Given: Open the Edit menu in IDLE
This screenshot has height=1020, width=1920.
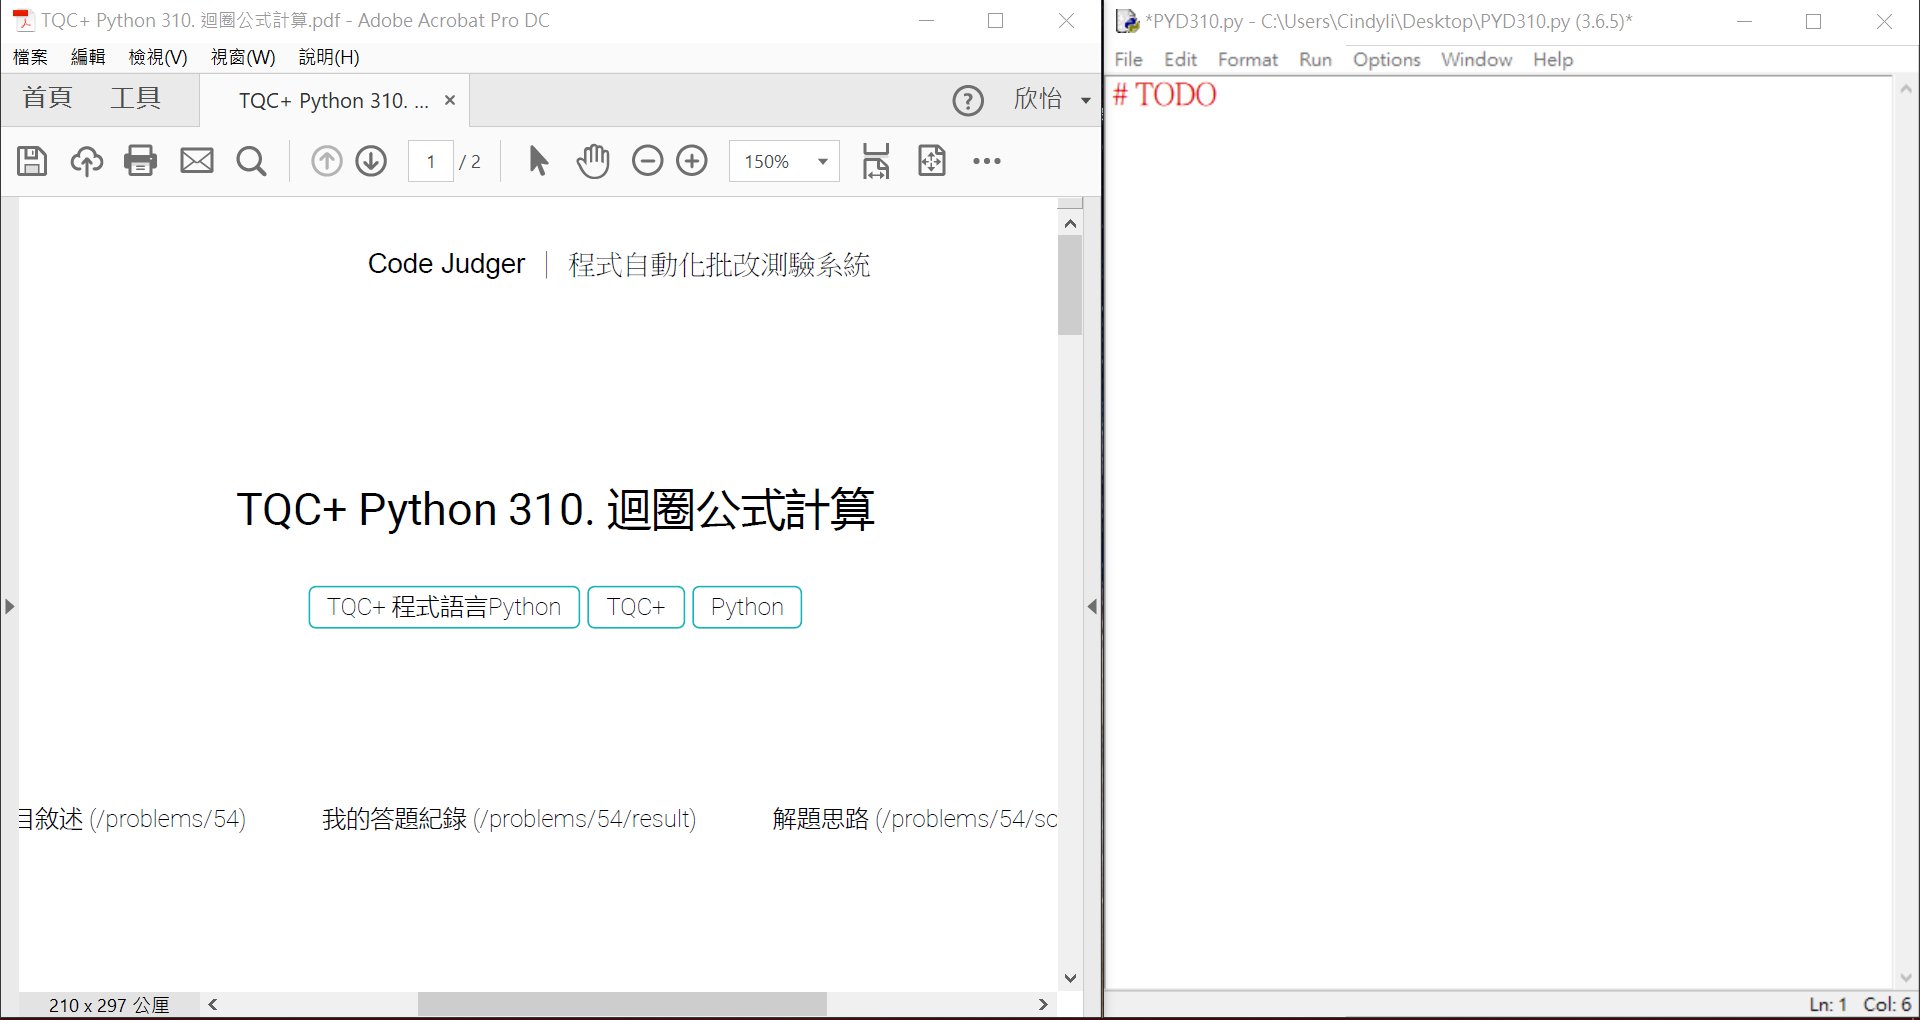Looking at the screenshot, I should (1180, 59).
